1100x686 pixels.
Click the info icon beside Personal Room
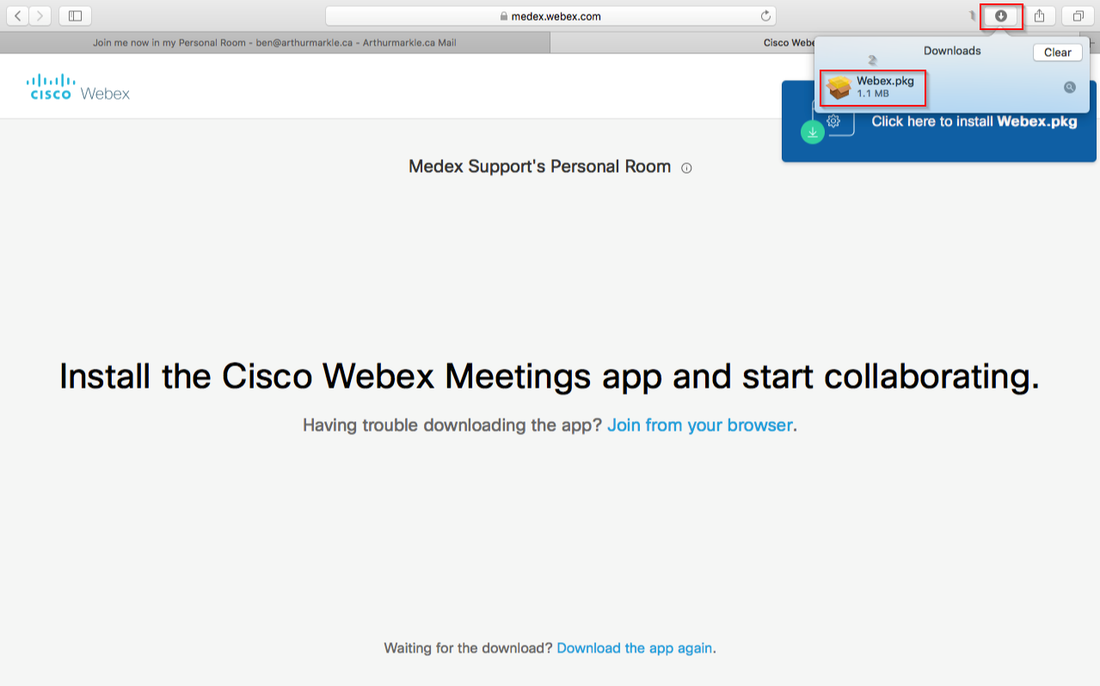pos(686,168)
